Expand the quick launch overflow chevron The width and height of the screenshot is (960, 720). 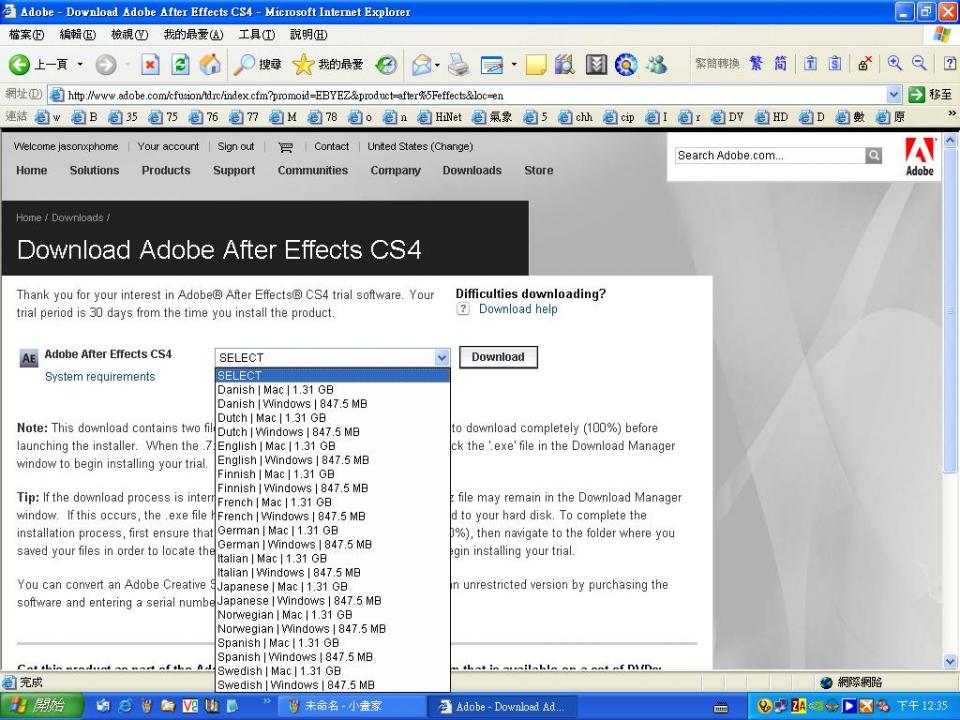pos(267,700)
